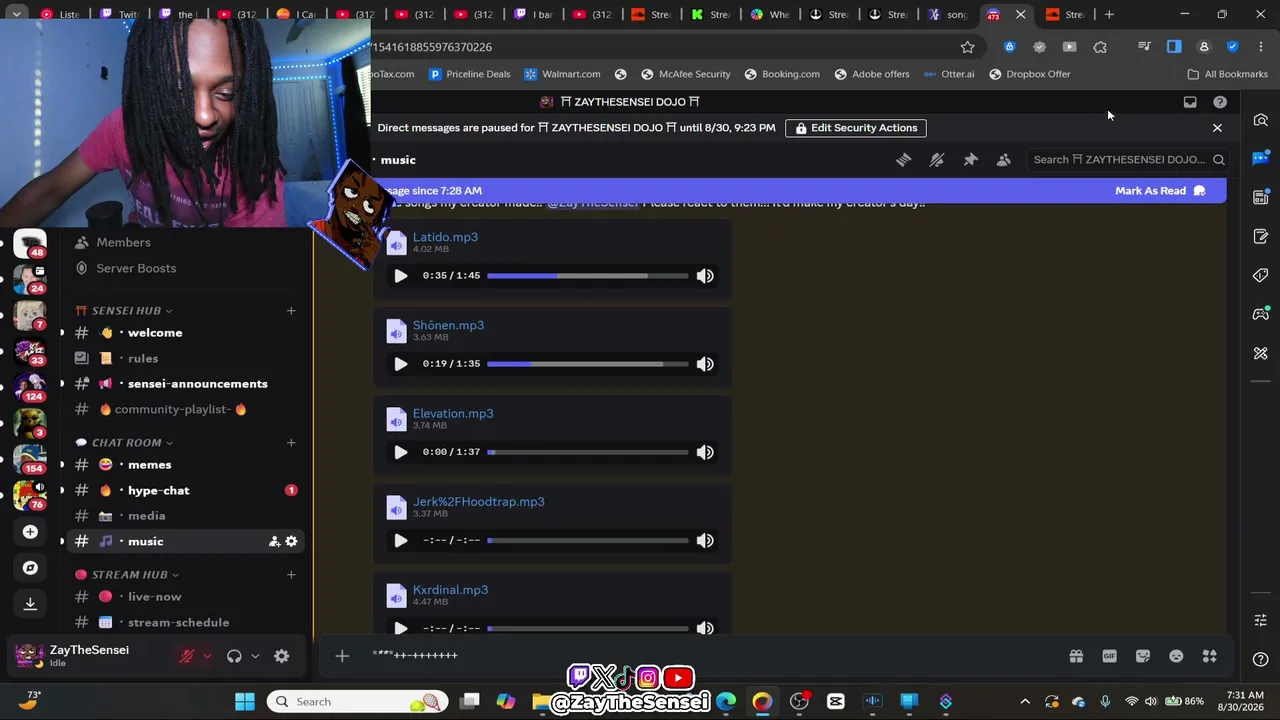This screenshot has width=1280, height=720.
Task: Open music channel edit settings gear
Action: 291,541
